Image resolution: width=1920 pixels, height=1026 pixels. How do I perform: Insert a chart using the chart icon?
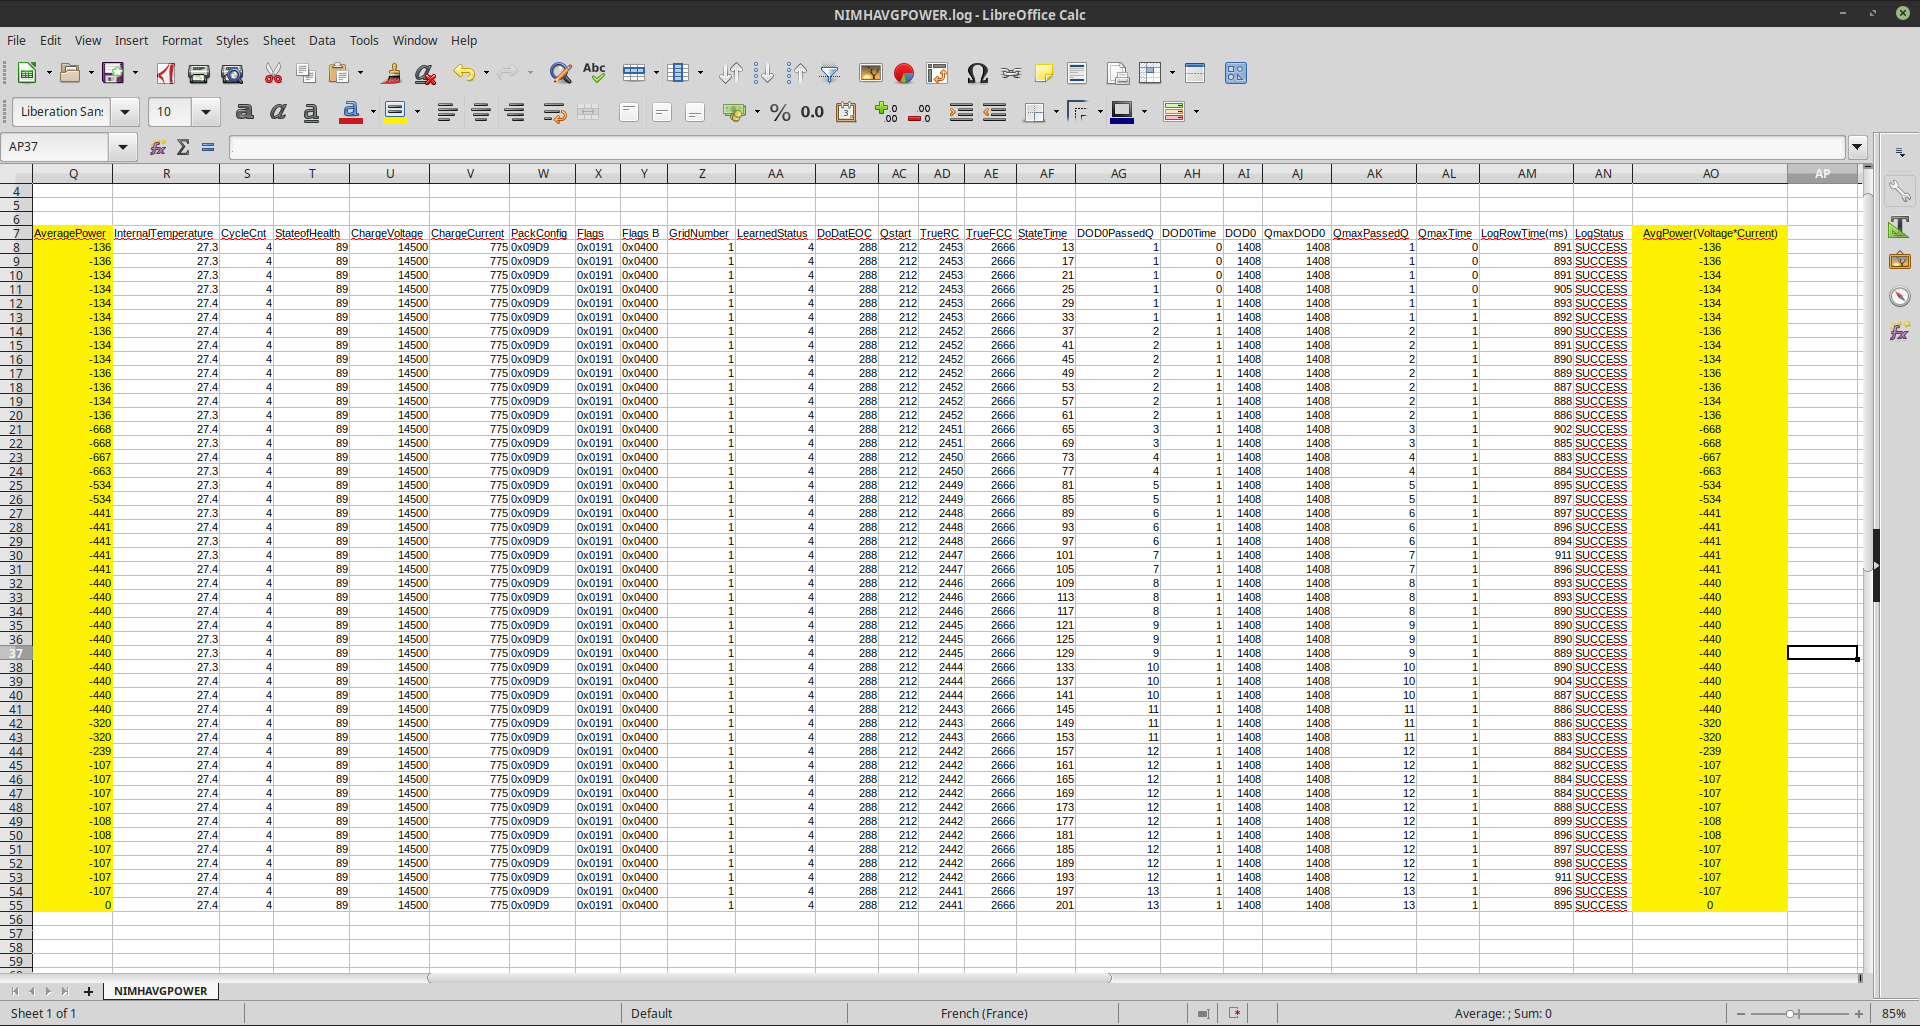coord(904,73)
